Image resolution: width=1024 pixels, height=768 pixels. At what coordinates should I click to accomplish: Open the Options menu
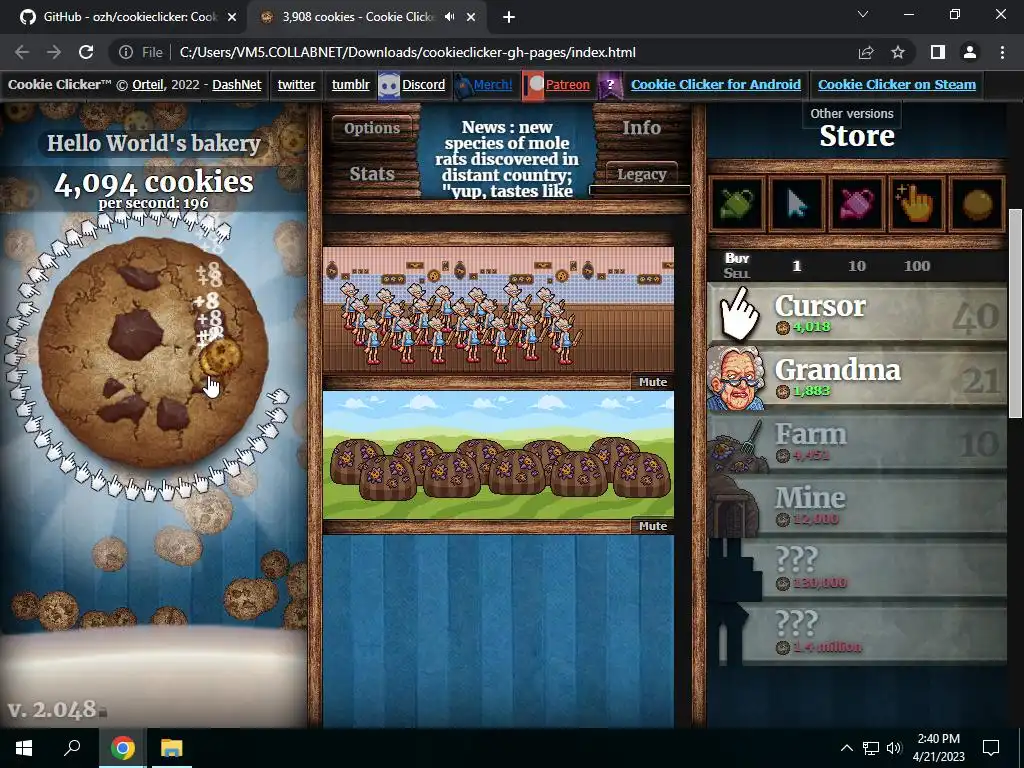pyautogui.click(x=372, y=128)
